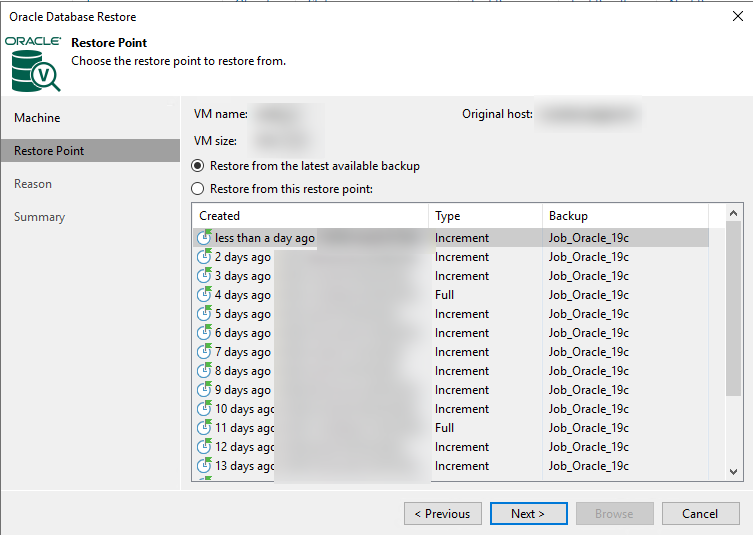Click '9 days ago' row text

click(x=243, y=390)
